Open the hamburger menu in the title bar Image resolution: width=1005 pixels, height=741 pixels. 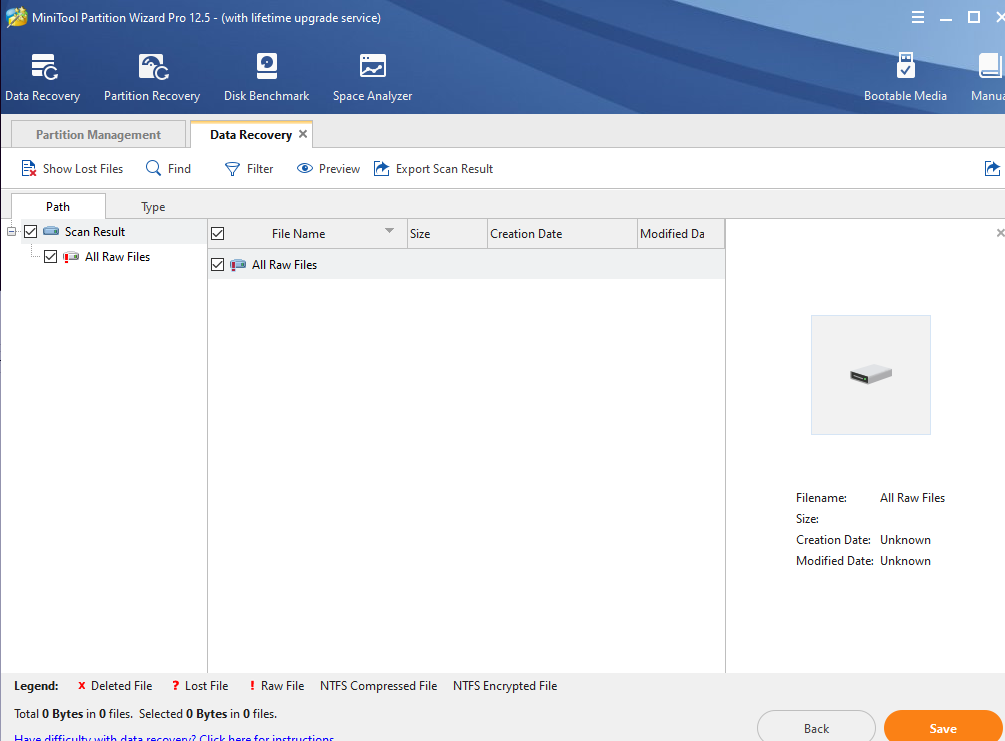coord(918,17)
